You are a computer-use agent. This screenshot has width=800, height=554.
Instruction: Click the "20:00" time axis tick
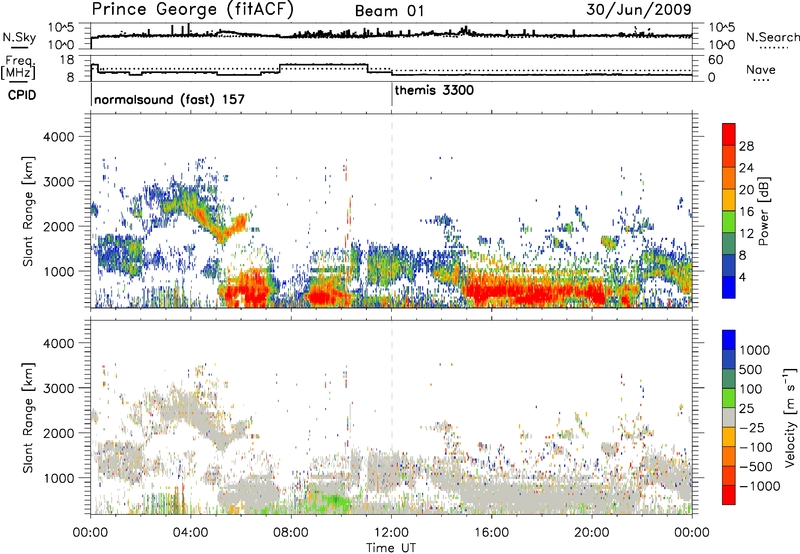[592, 533]
